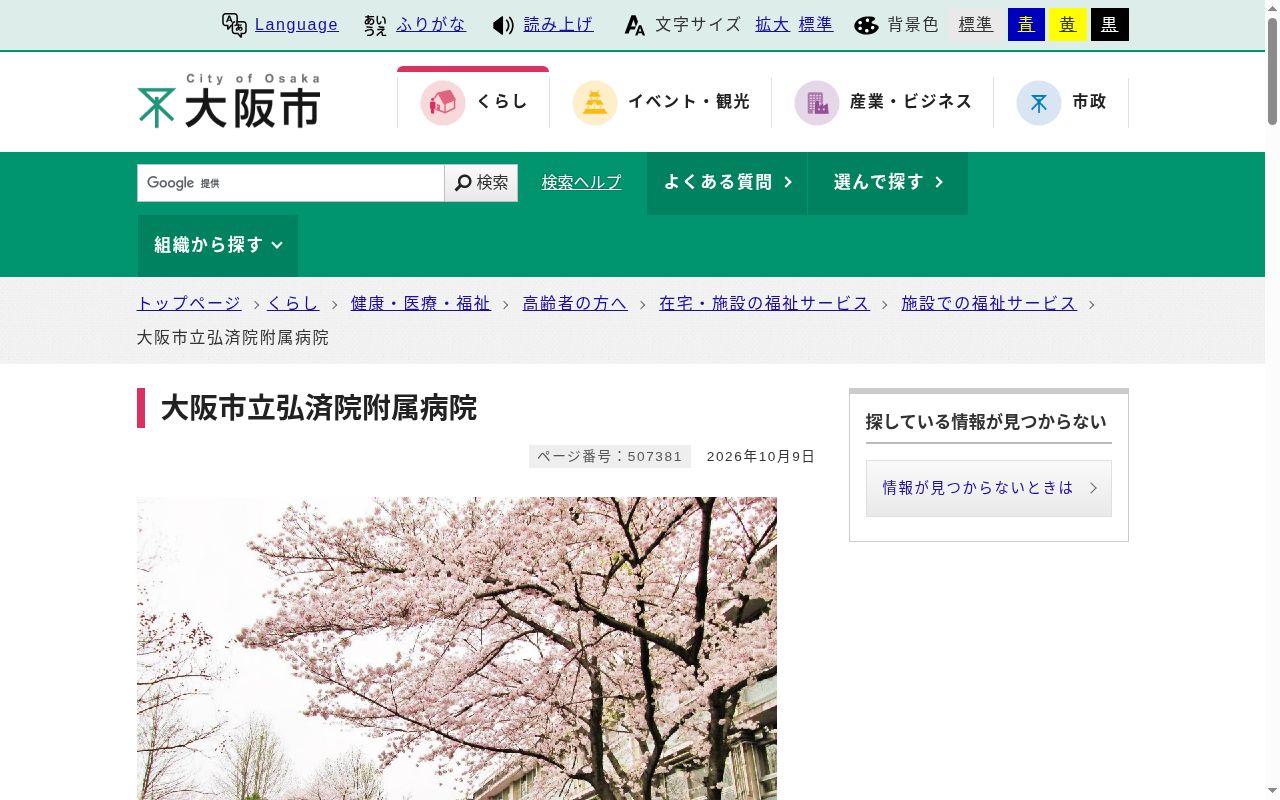Click the blue 市政 city emblem icon

1039,102
